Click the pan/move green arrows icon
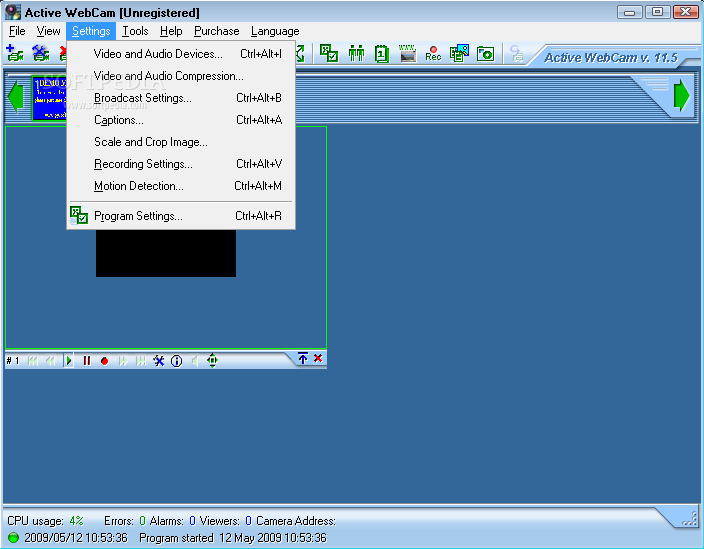704x549 pixels. (x=212, y=360)
